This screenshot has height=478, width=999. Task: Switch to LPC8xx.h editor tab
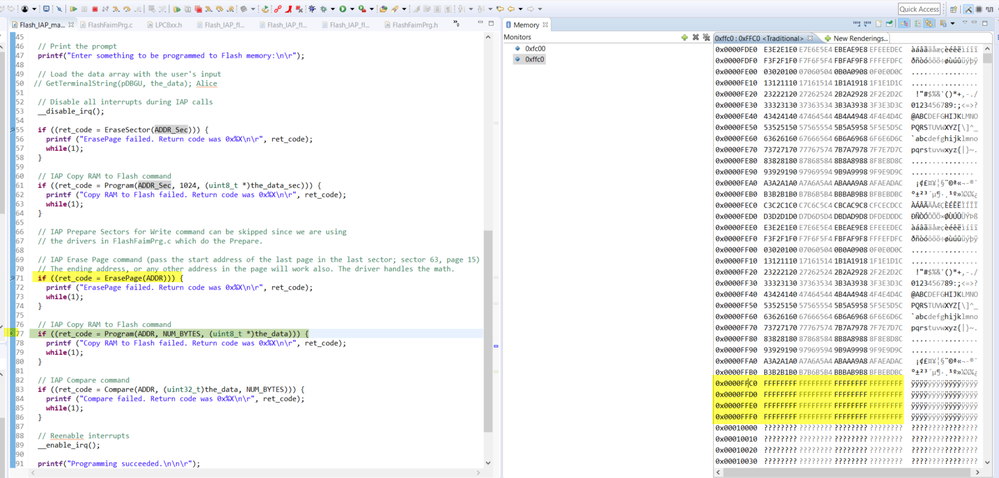click(x=164, y=25)
